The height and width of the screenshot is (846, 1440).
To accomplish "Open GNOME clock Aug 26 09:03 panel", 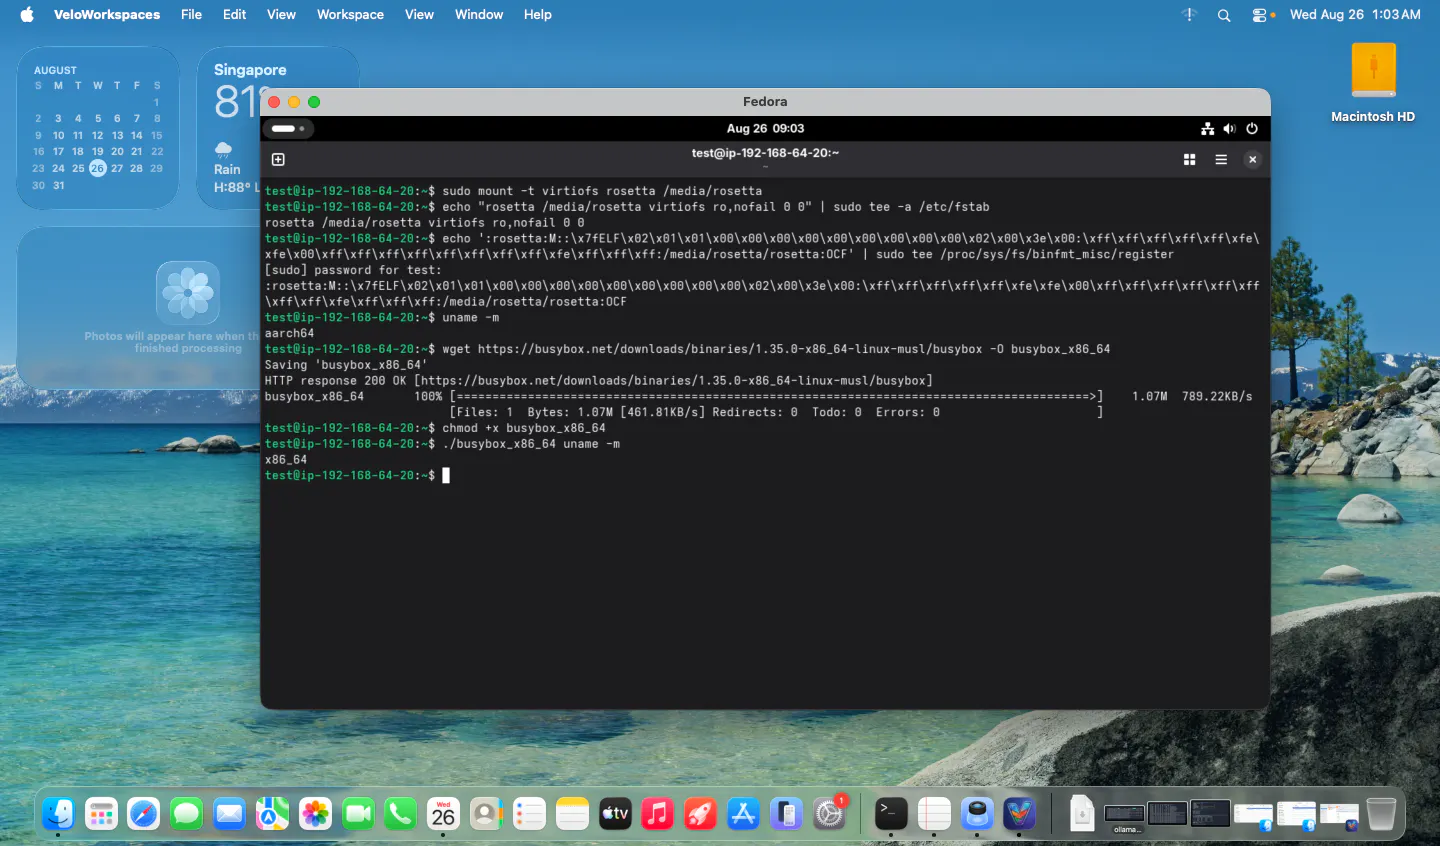I will (765, 128).
